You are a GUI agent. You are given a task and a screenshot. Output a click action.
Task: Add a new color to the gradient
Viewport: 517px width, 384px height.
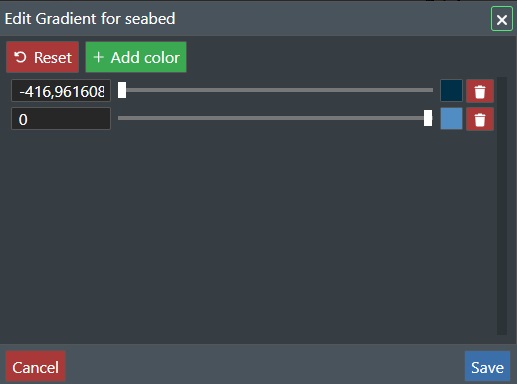pos(136,57)
